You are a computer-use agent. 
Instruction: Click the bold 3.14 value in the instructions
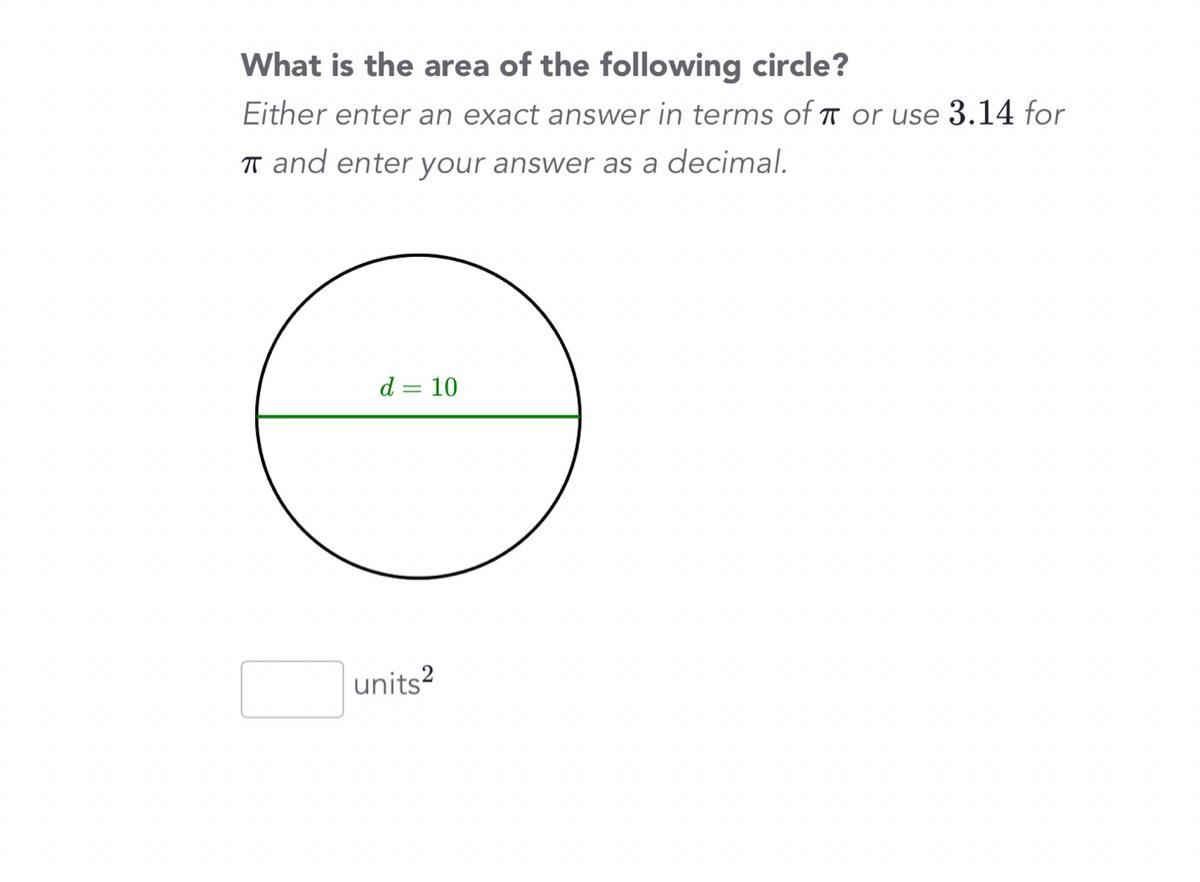(x=980, y=113)
